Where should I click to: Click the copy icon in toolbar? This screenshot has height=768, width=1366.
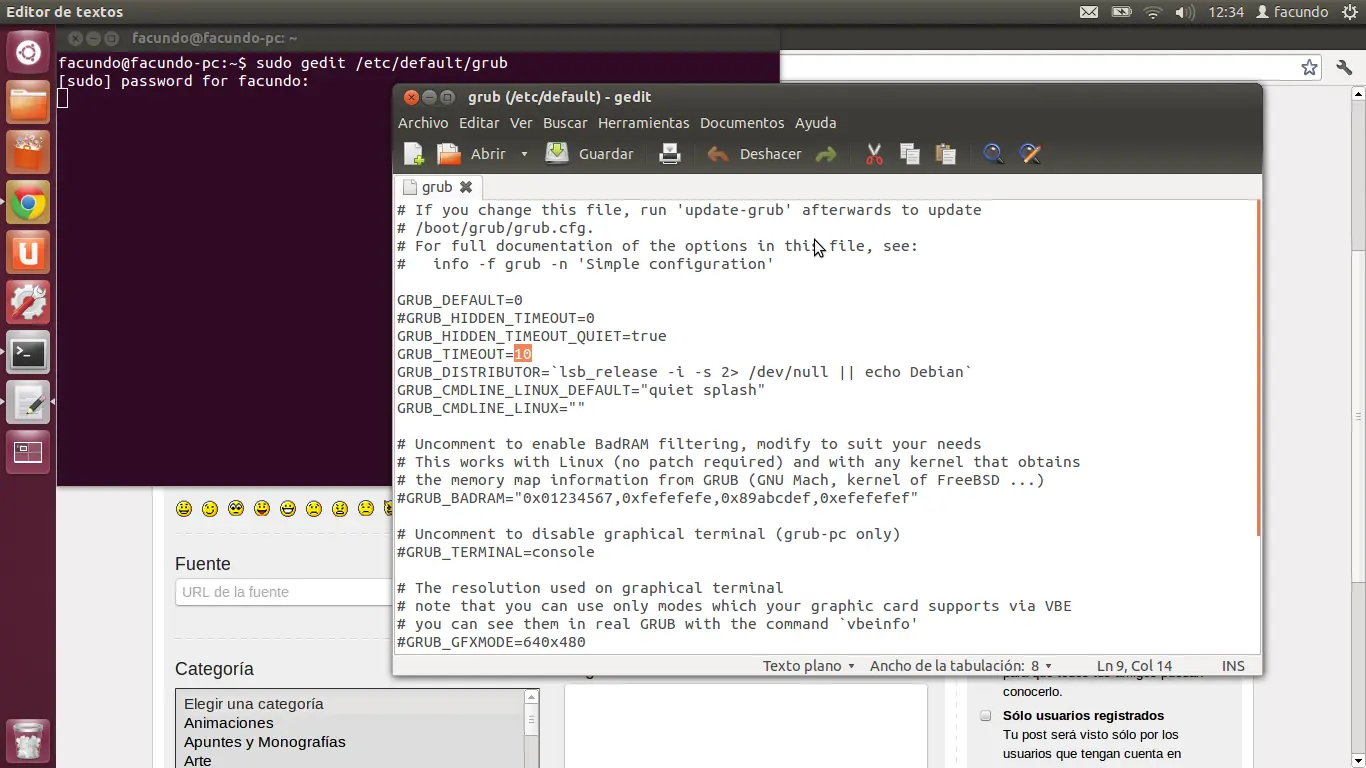point(909,154)
